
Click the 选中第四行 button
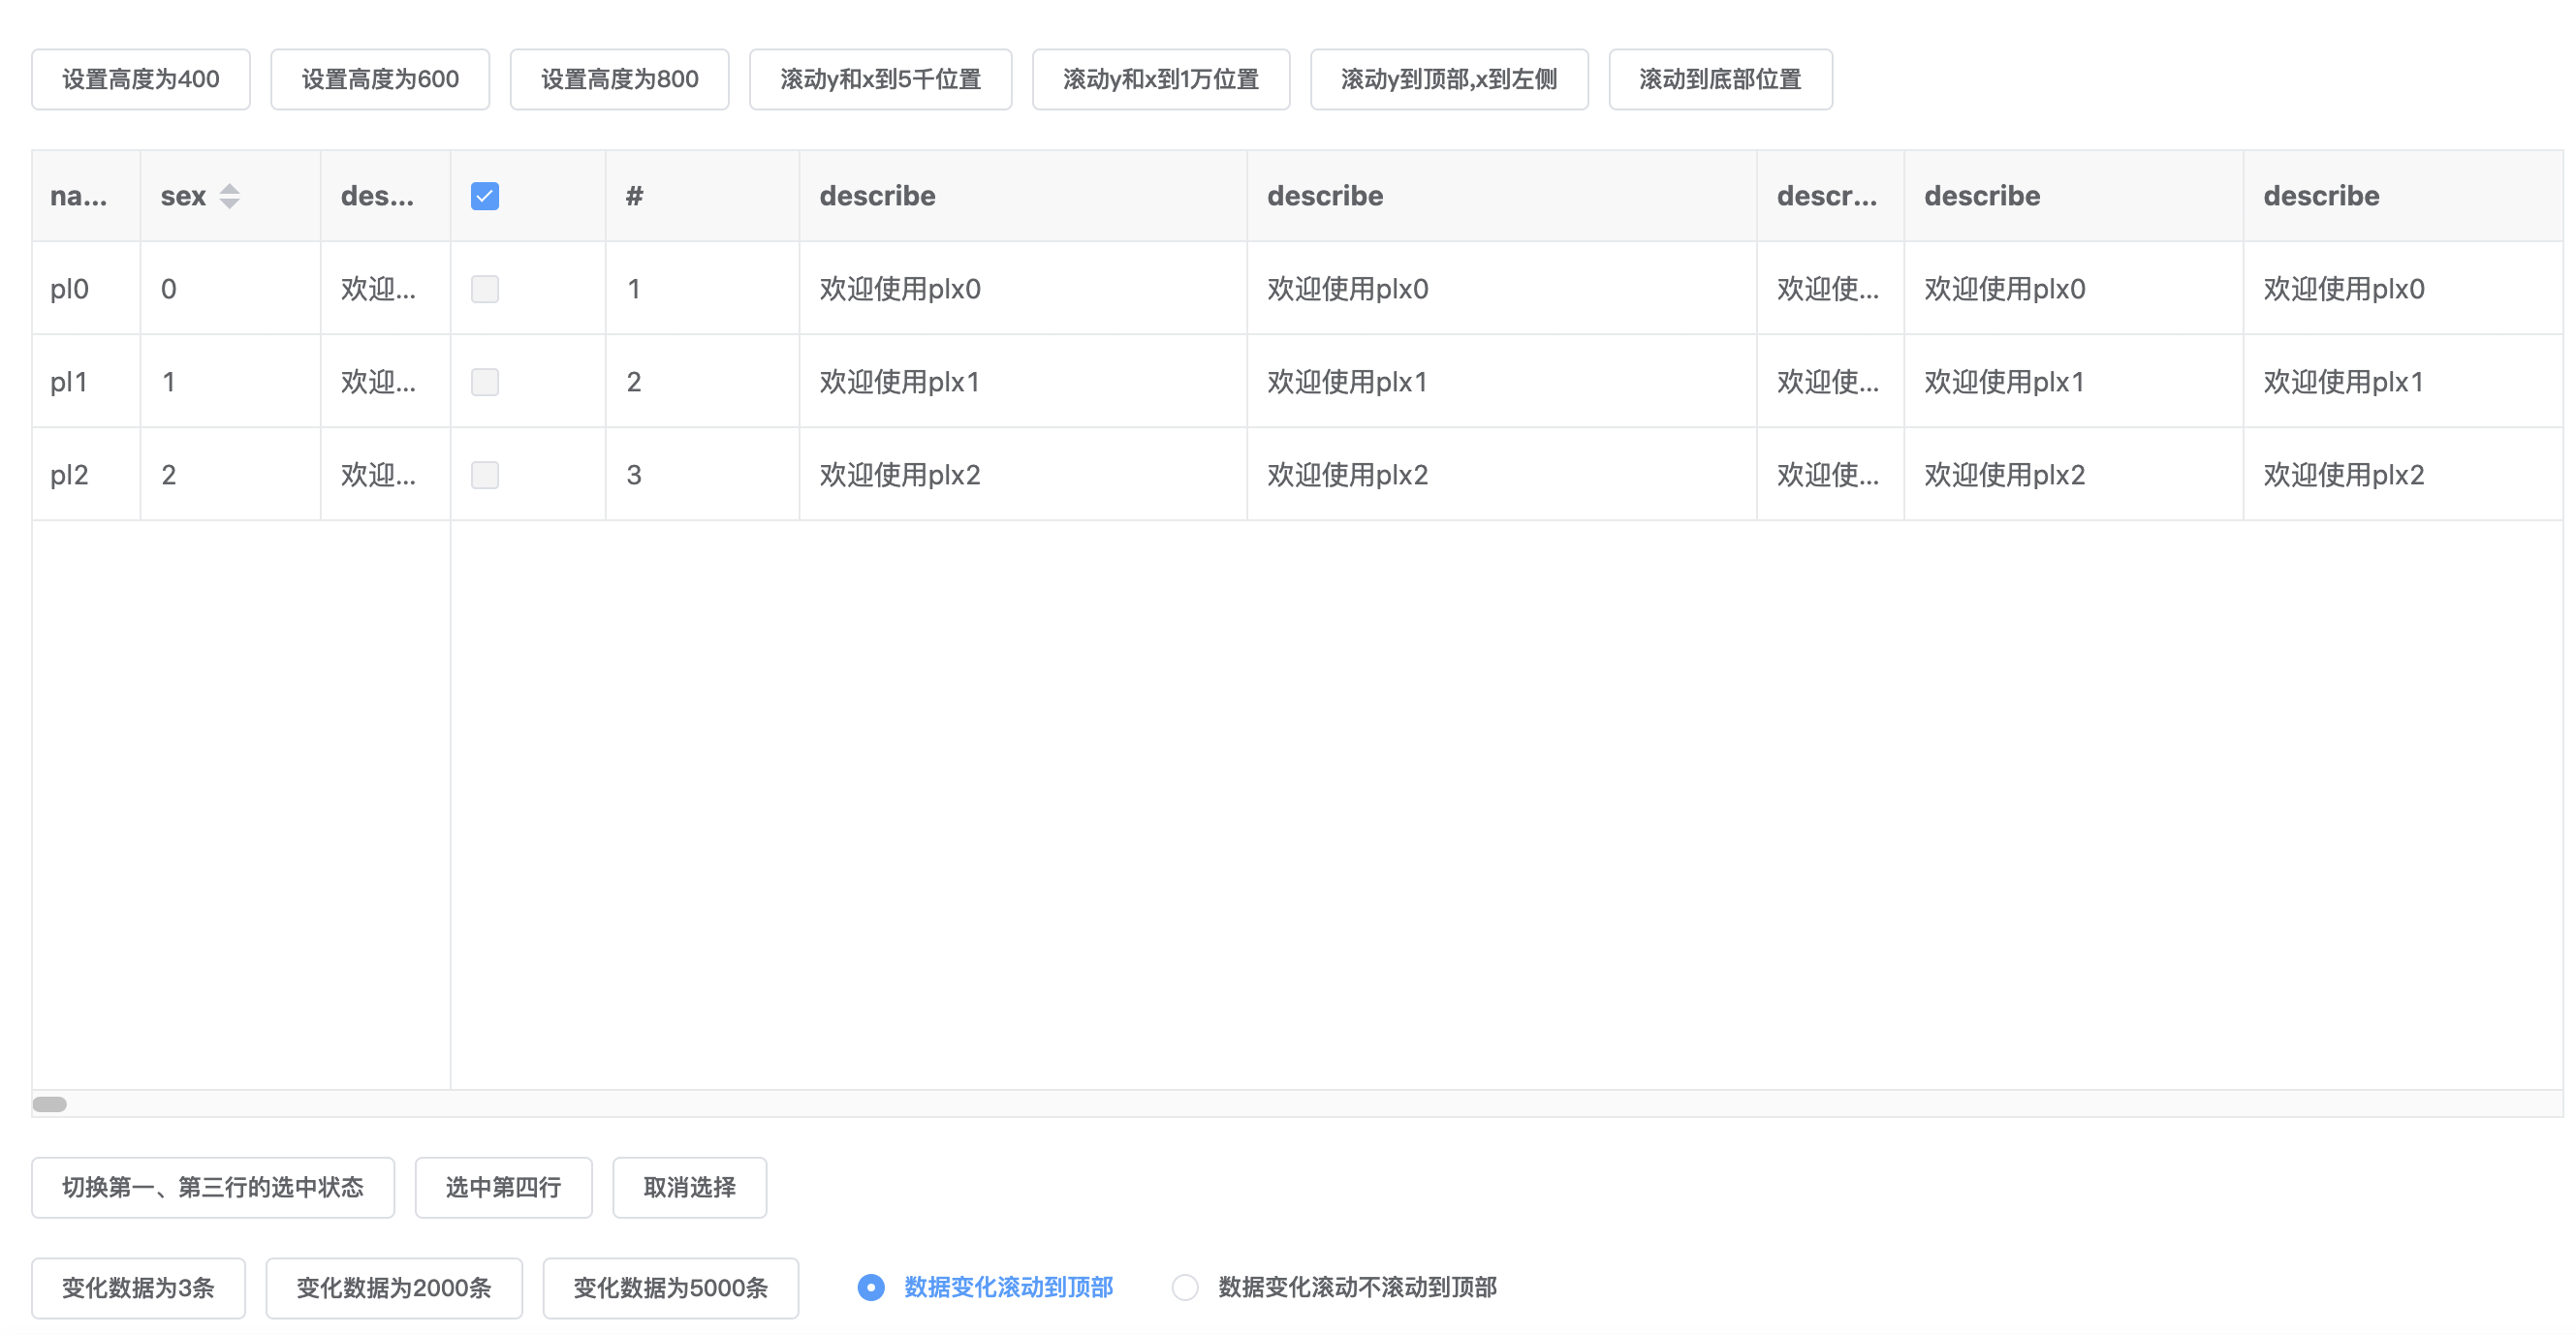[503, 1187]
